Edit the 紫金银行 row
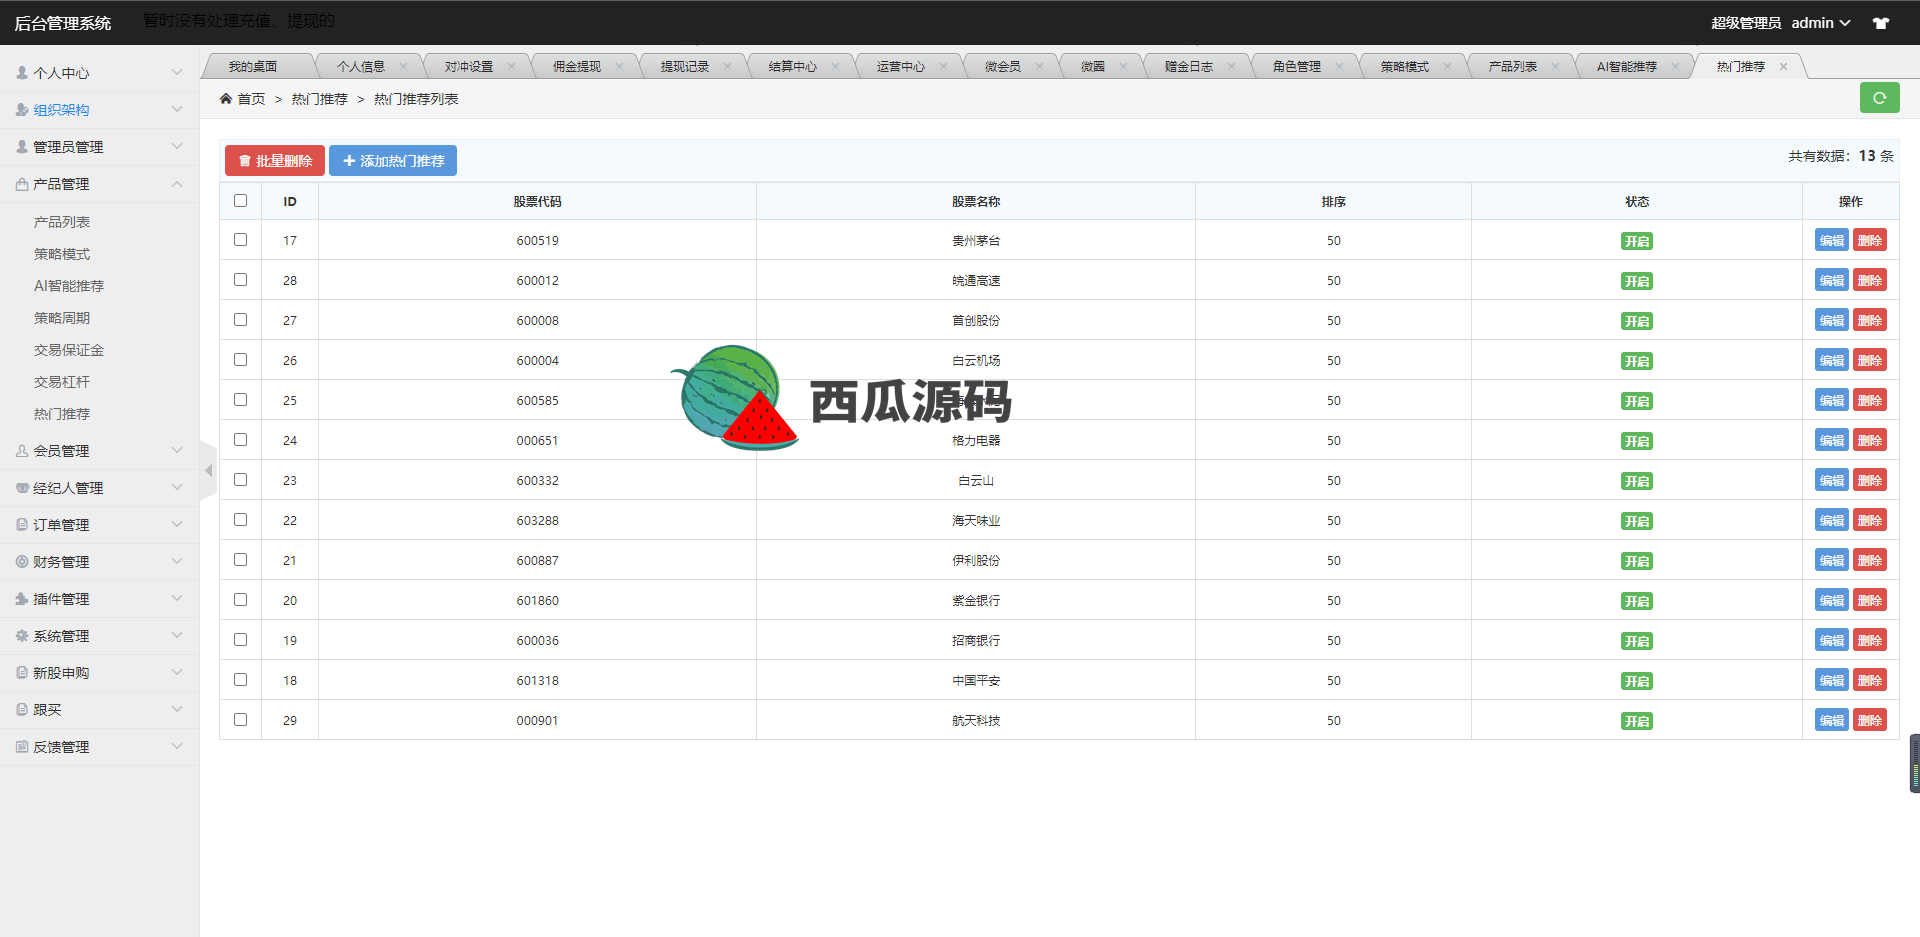 1832,600
